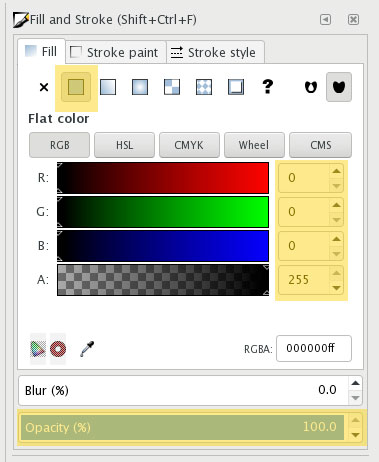Viewport: 379px width, 462px height.
Task: Activate the color picker eyedropper icon
Action: click(87, 349)
